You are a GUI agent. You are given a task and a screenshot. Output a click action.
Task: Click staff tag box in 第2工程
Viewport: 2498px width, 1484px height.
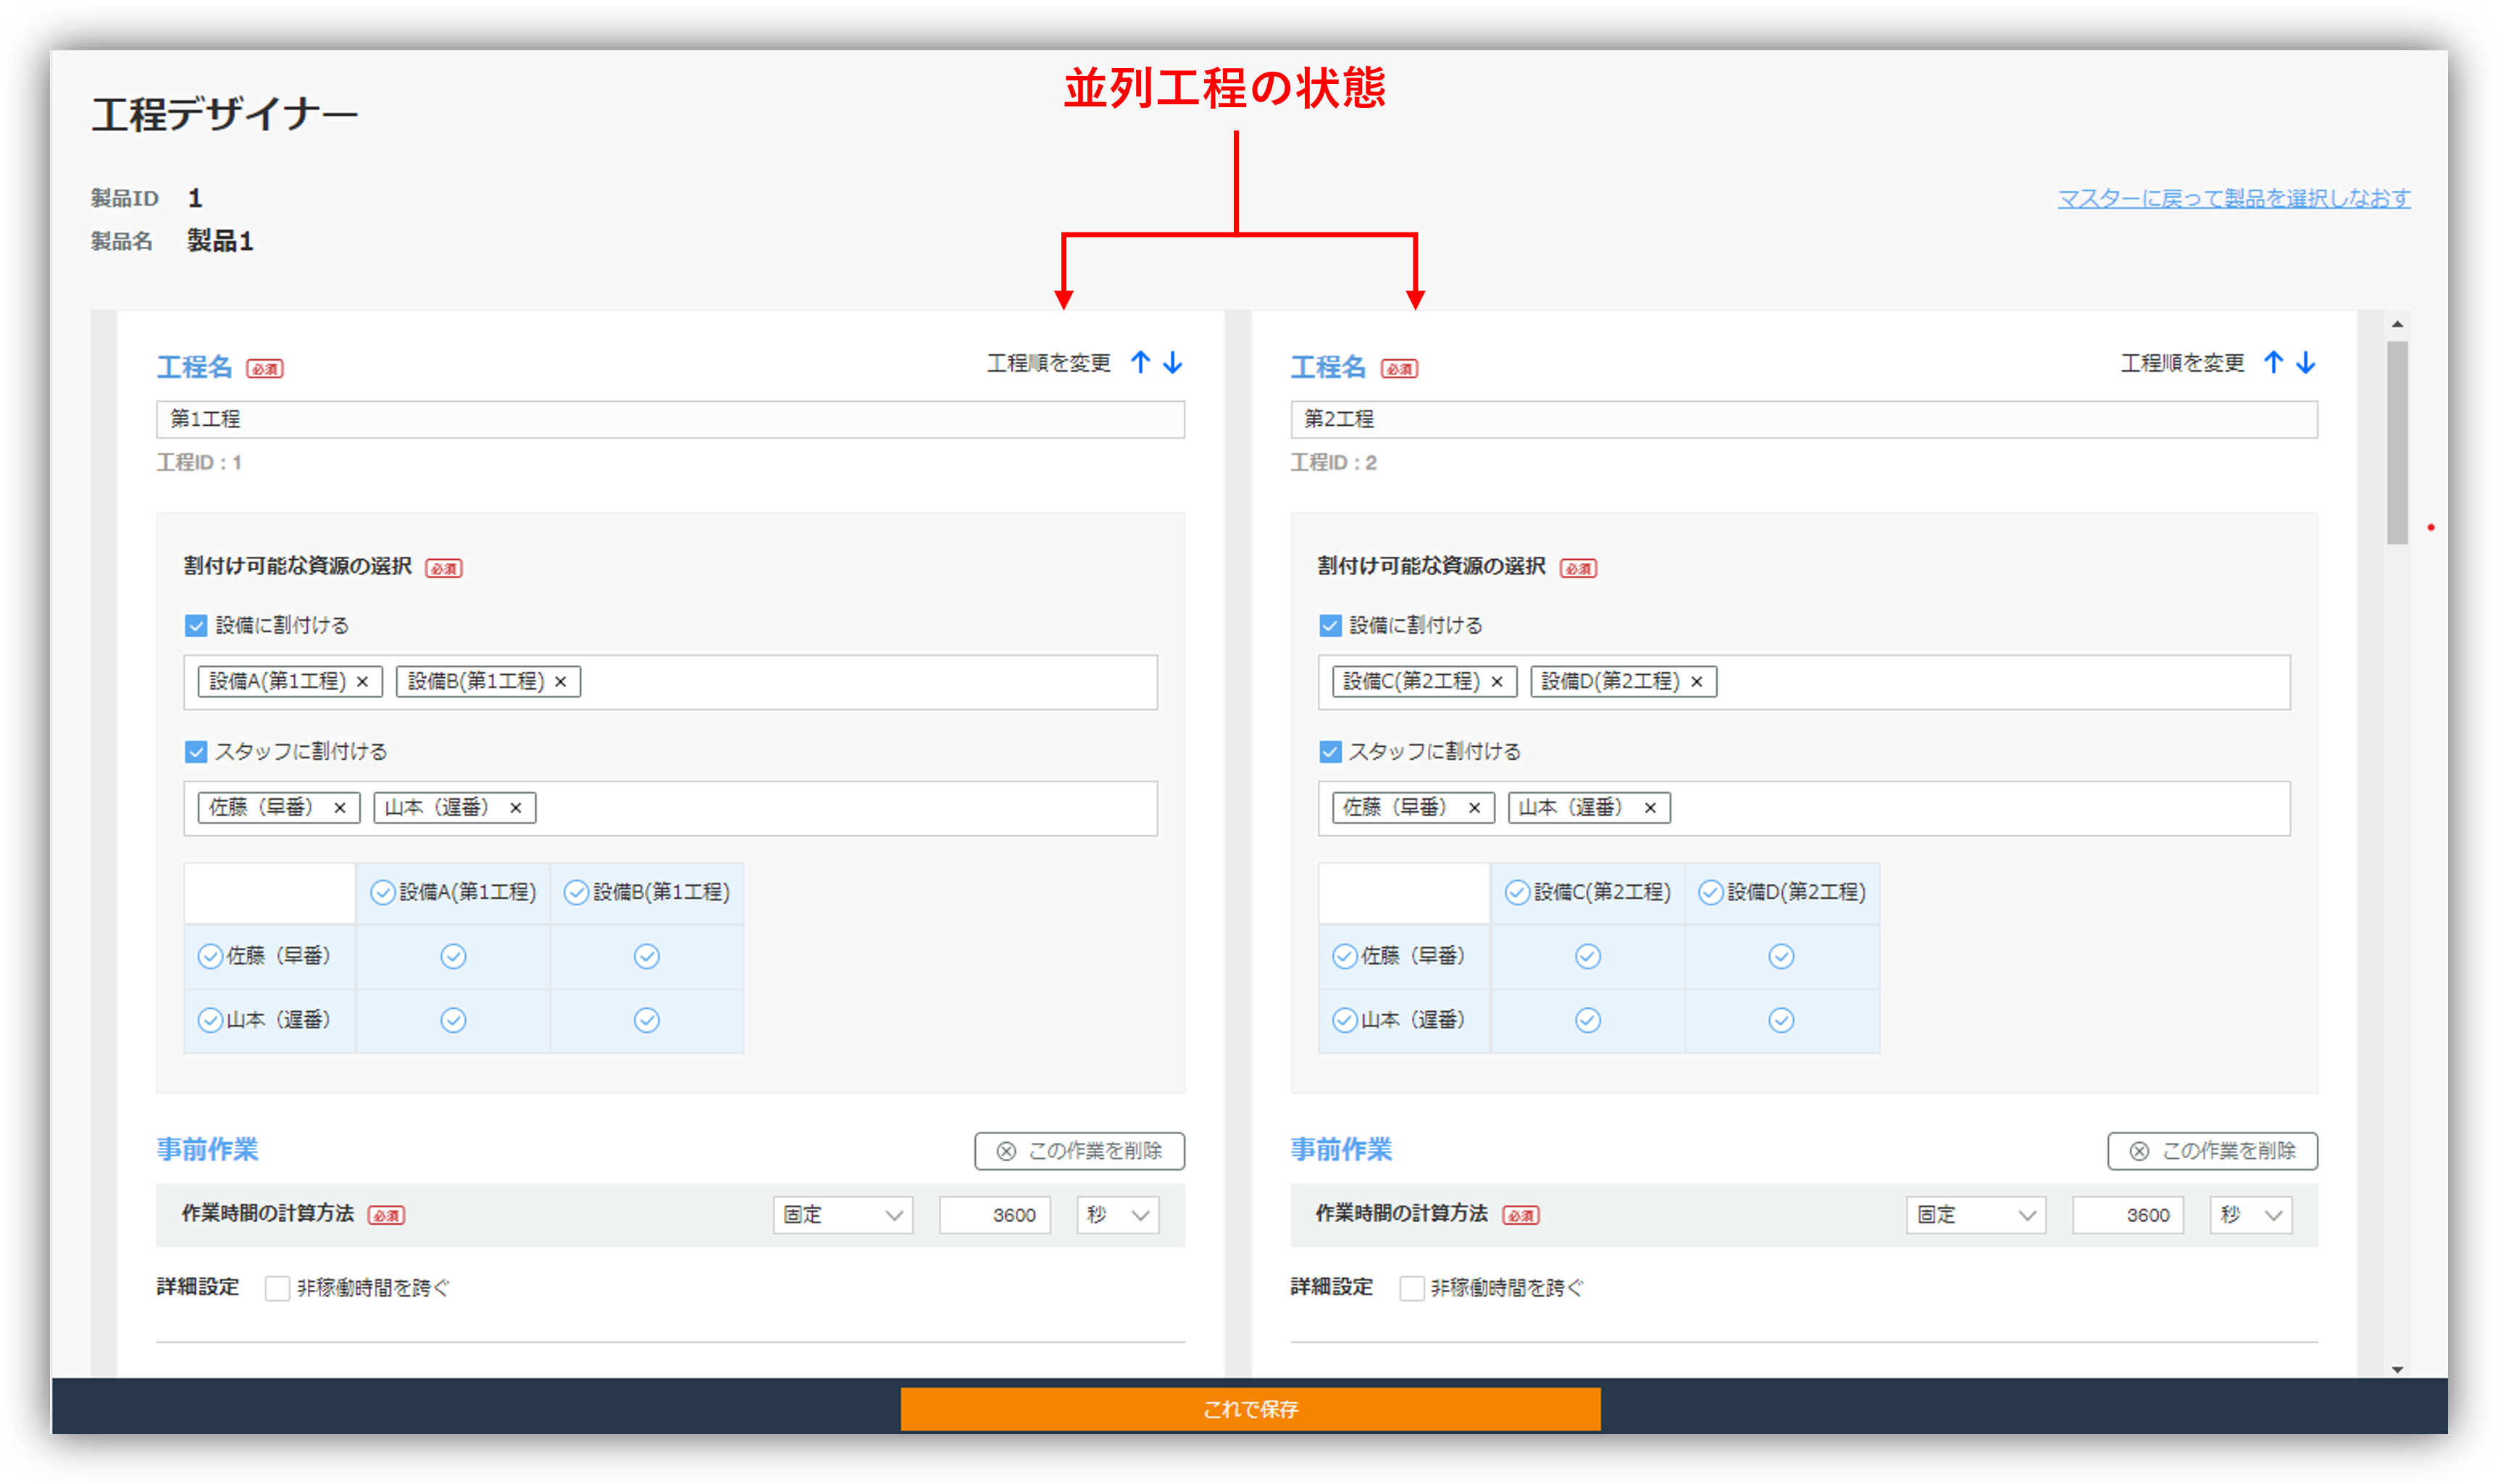coord(1804,808)
